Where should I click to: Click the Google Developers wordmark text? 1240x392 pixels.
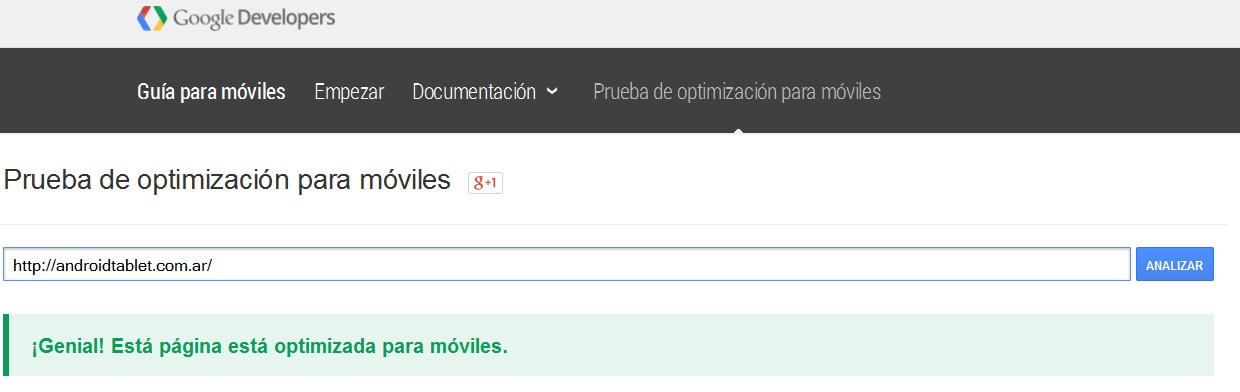coord(255,18)
